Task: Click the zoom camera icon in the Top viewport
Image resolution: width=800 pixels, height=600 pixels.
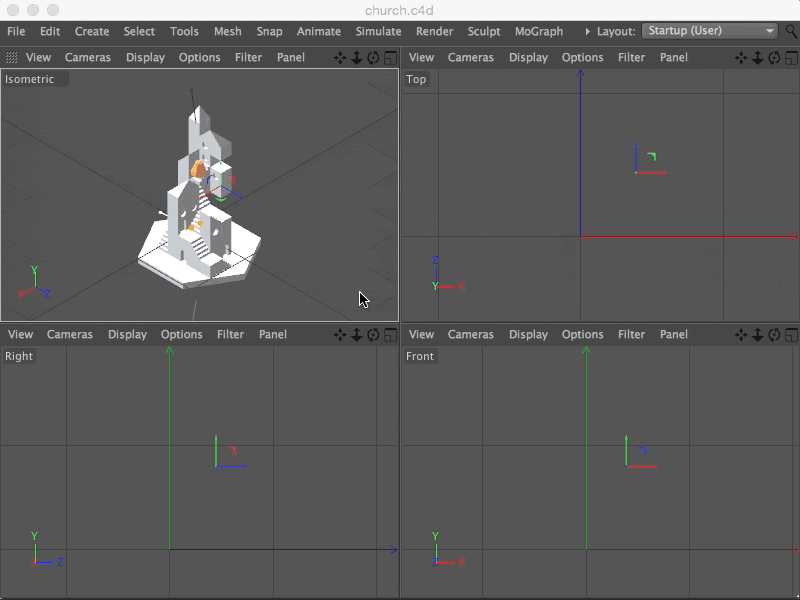Action: 756,57
